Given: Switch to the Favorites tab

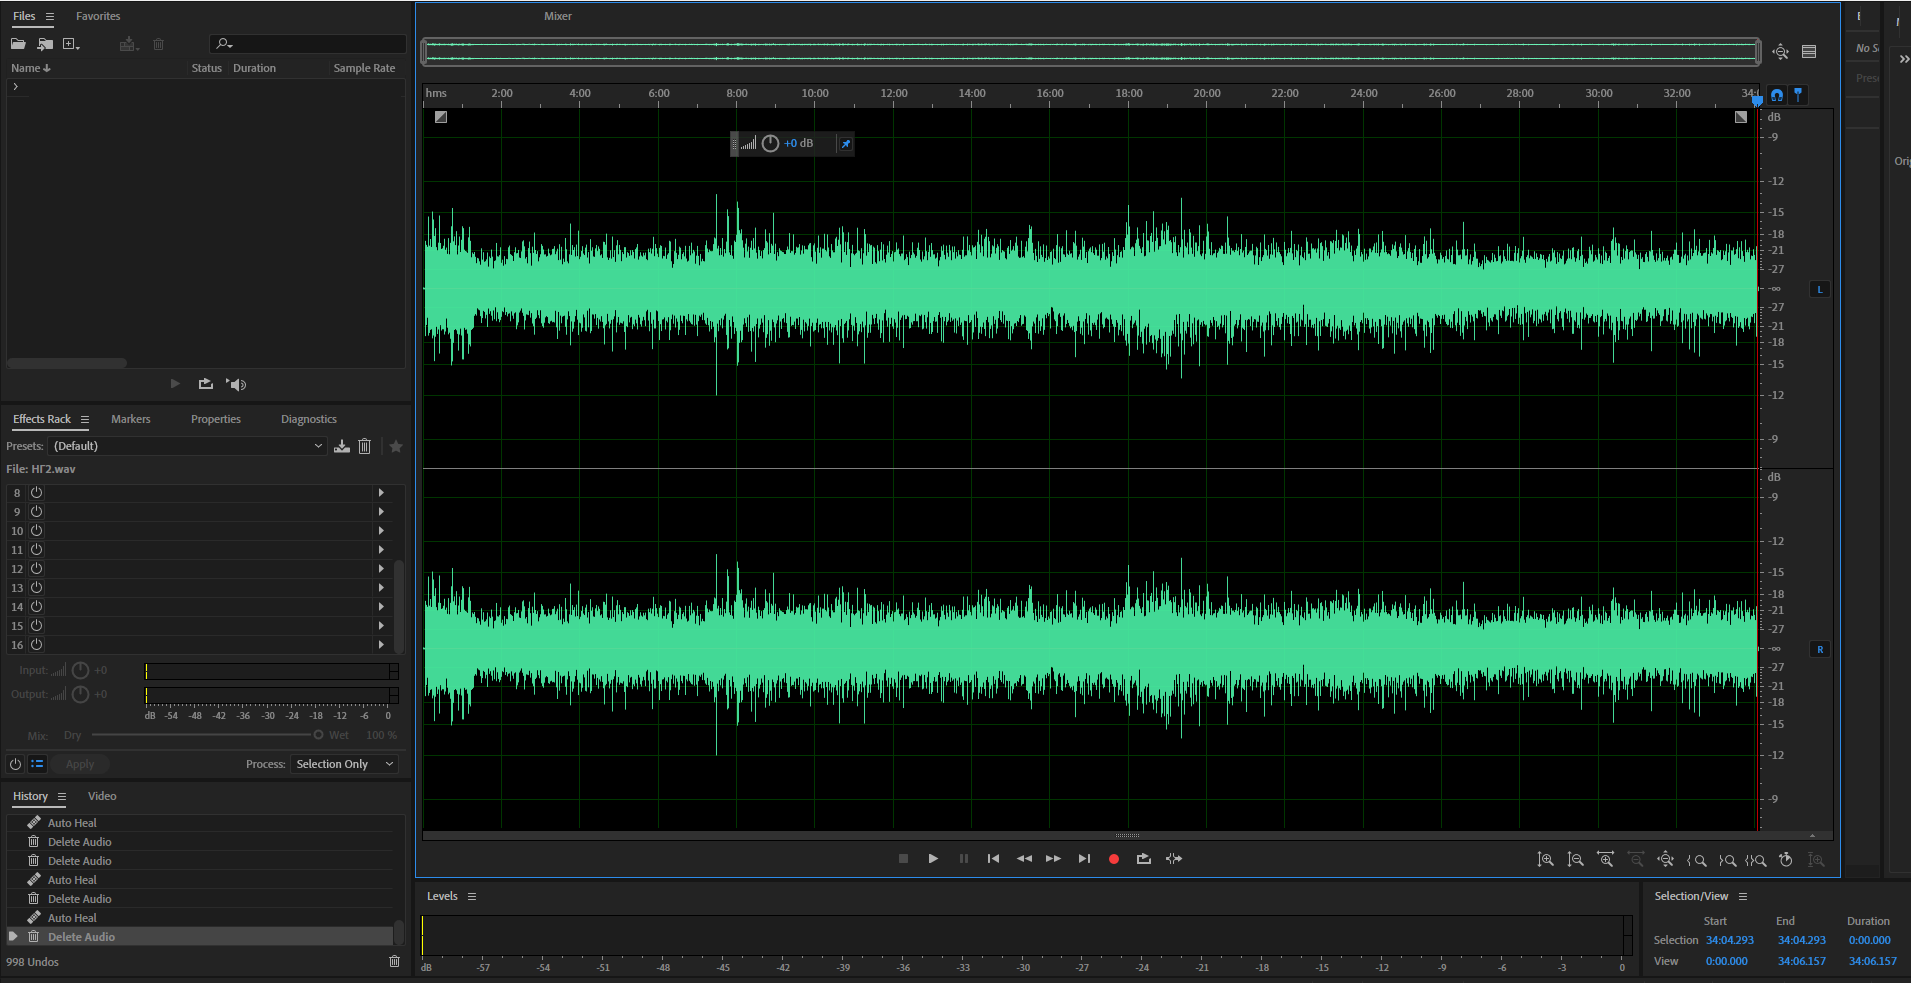Looking at the screenshot, I should [x=98, y=17].
